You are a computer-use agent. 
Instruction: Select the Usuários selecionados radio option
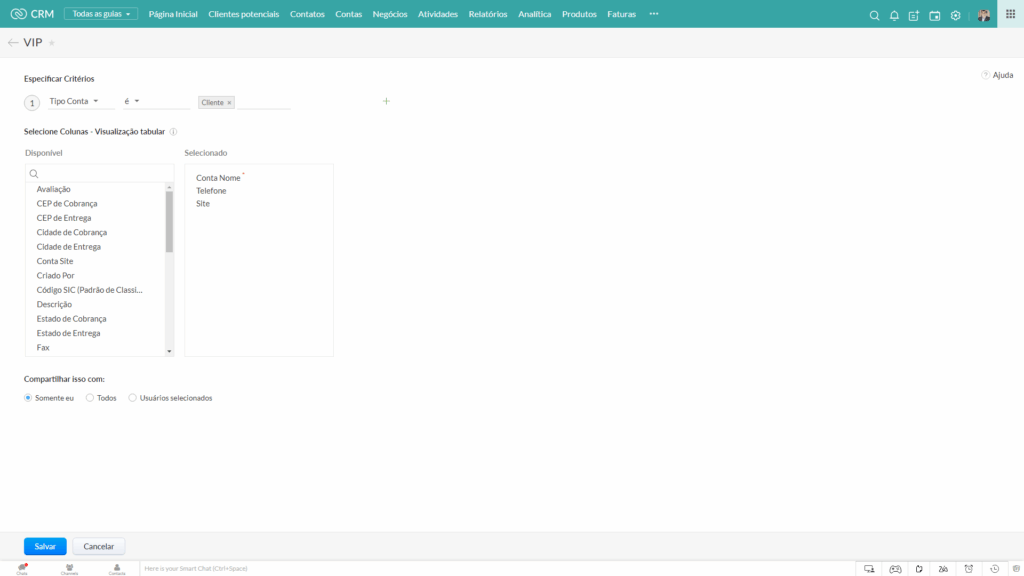pyautogui.click(x=133, y=398)
